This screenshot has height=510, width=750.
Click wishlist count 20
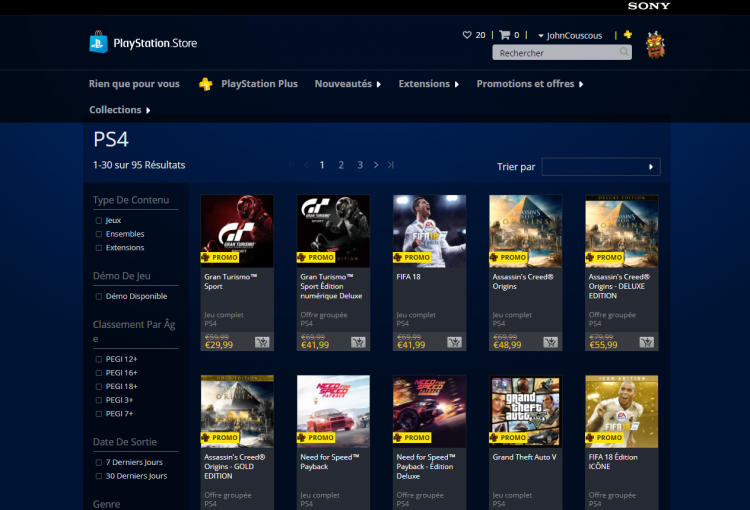[x=480, y=35]
